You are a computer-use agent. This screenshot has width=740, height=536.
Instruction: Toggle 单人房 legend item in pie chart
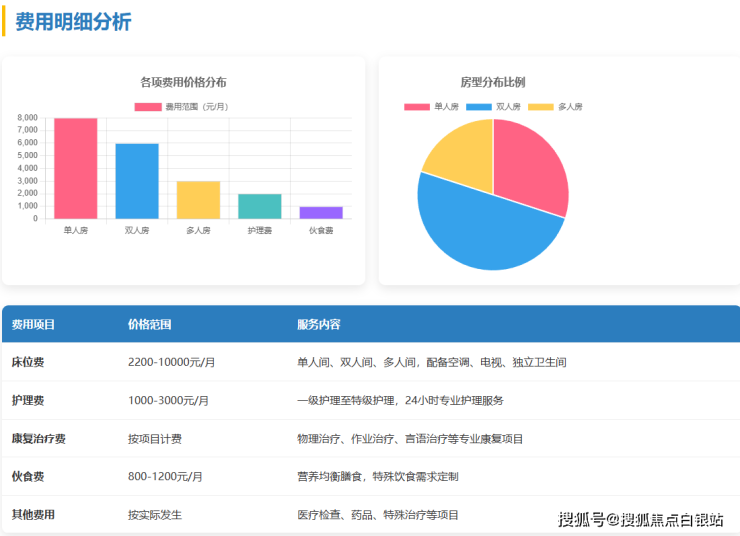pos(432,107)
